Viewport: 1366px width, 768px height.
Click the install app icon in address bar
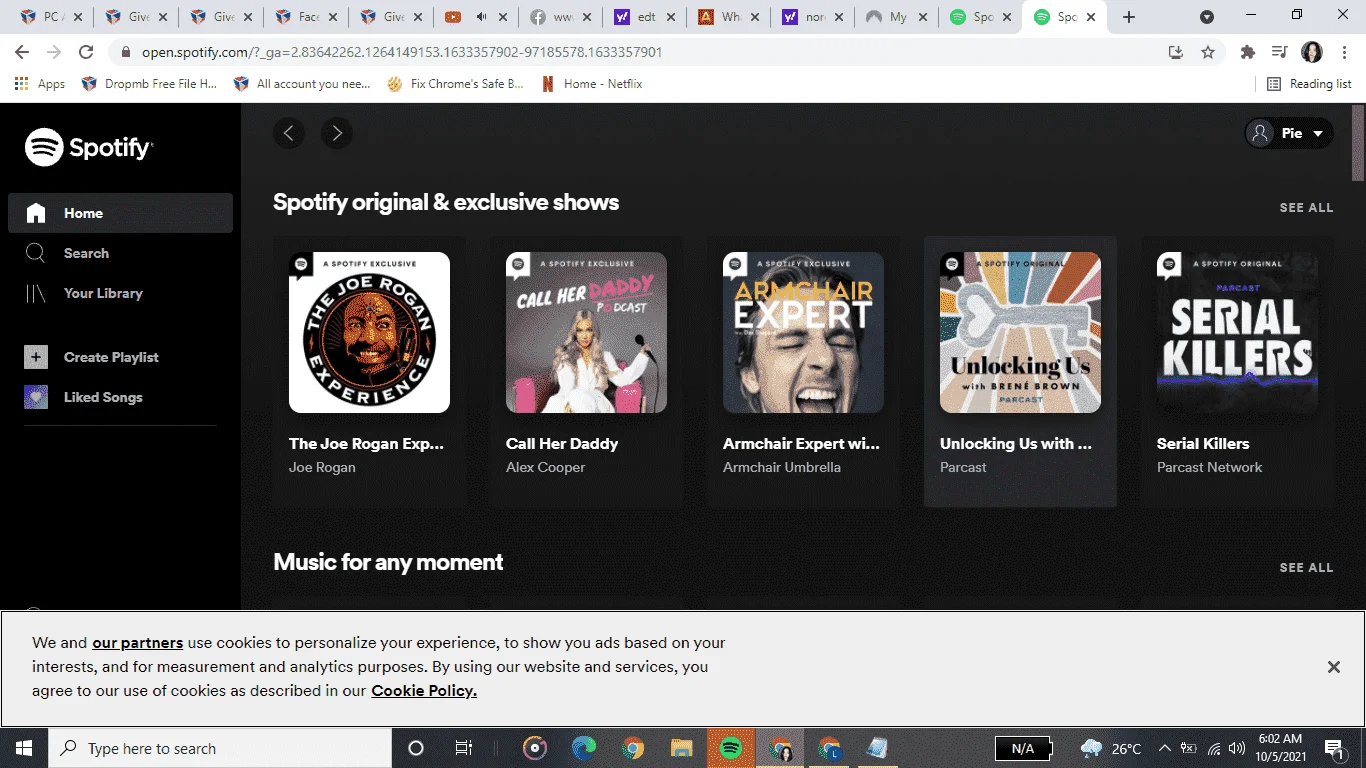(1176, 52)
